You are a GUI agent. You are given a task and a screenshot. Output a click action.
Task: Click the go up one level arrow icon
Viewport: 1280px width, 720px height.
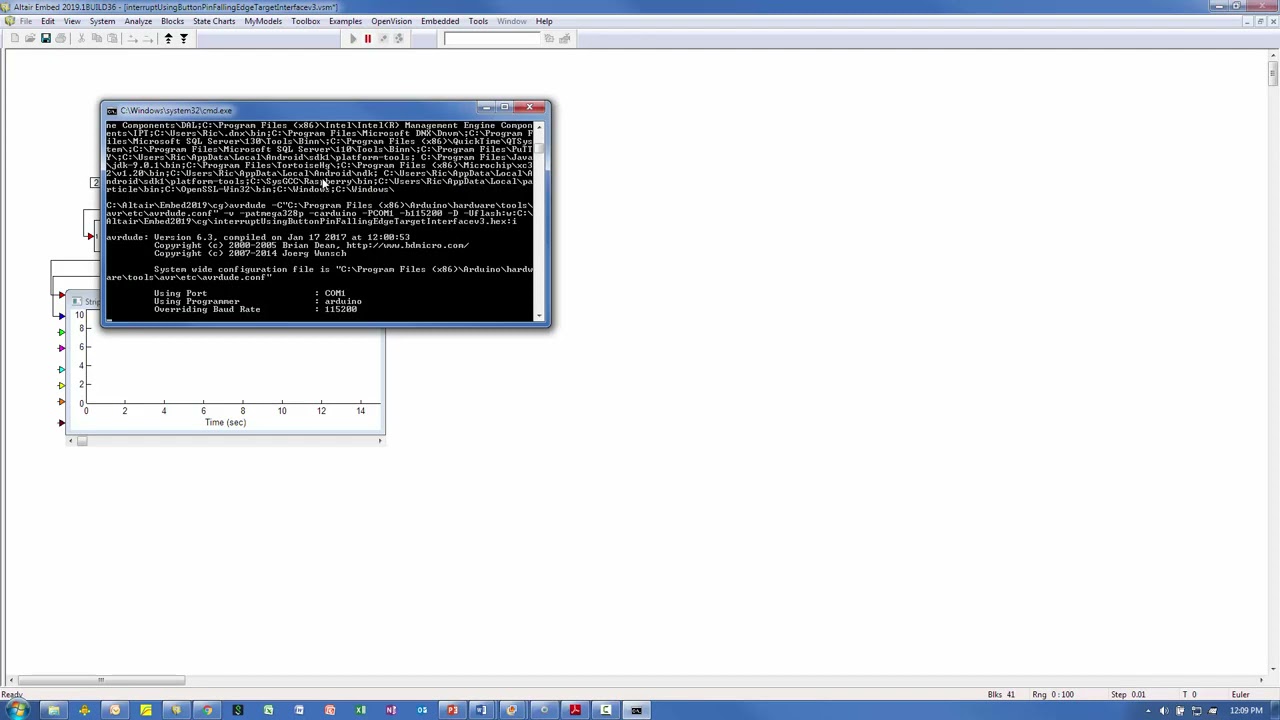(x=168, y=38)
